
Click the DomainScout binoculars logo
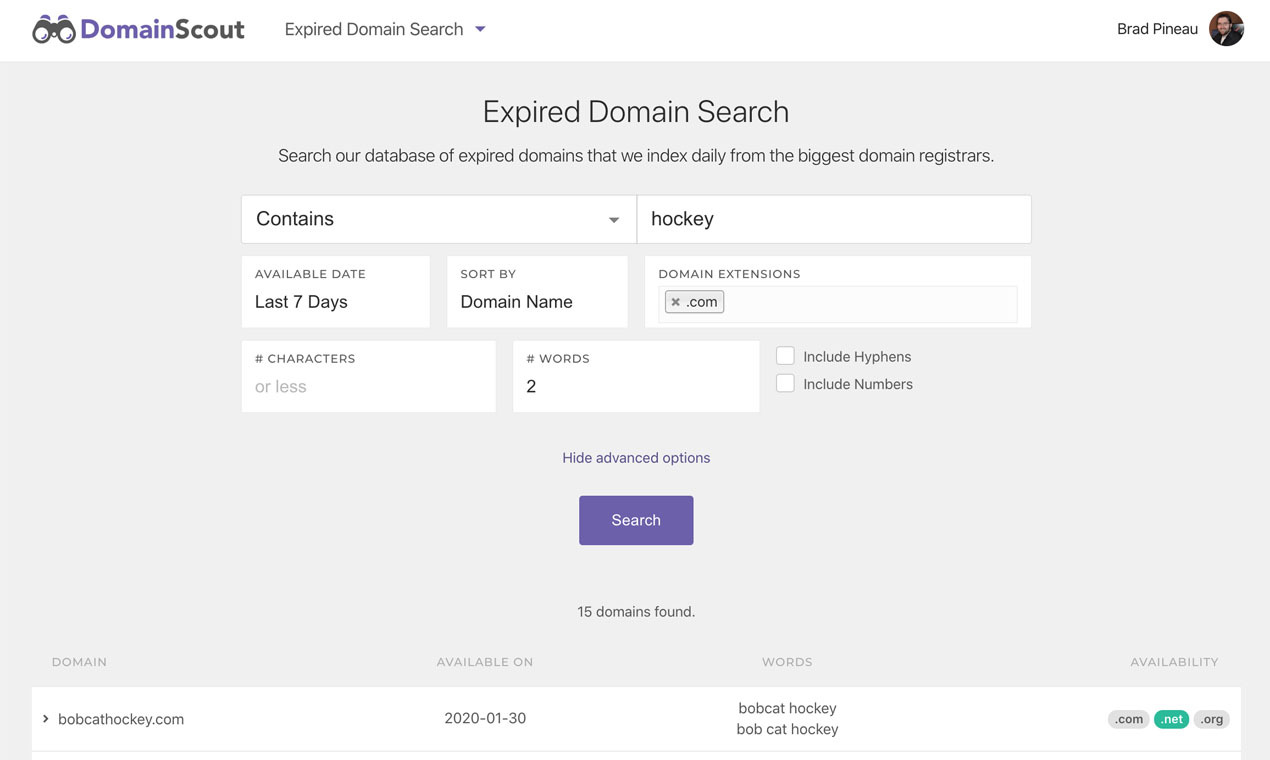(x=54, y=30)
